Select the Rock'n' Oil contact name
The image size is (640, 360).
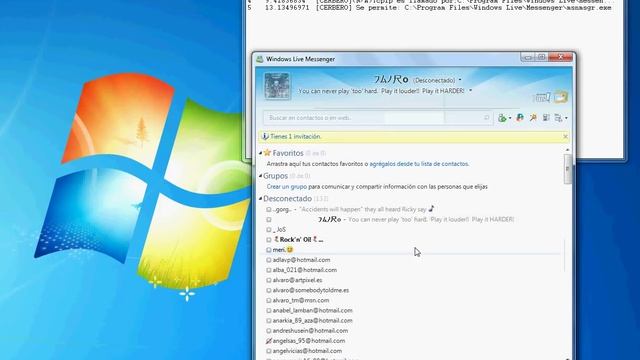pyautogui.click(x=298, y=240)
